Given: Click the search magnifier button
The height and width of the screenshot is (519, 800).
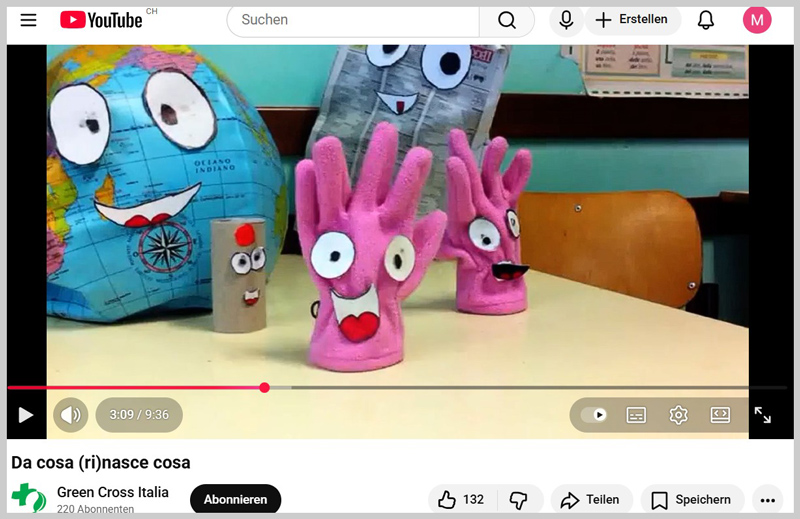Looking at the screenshot, I should 507,20.
